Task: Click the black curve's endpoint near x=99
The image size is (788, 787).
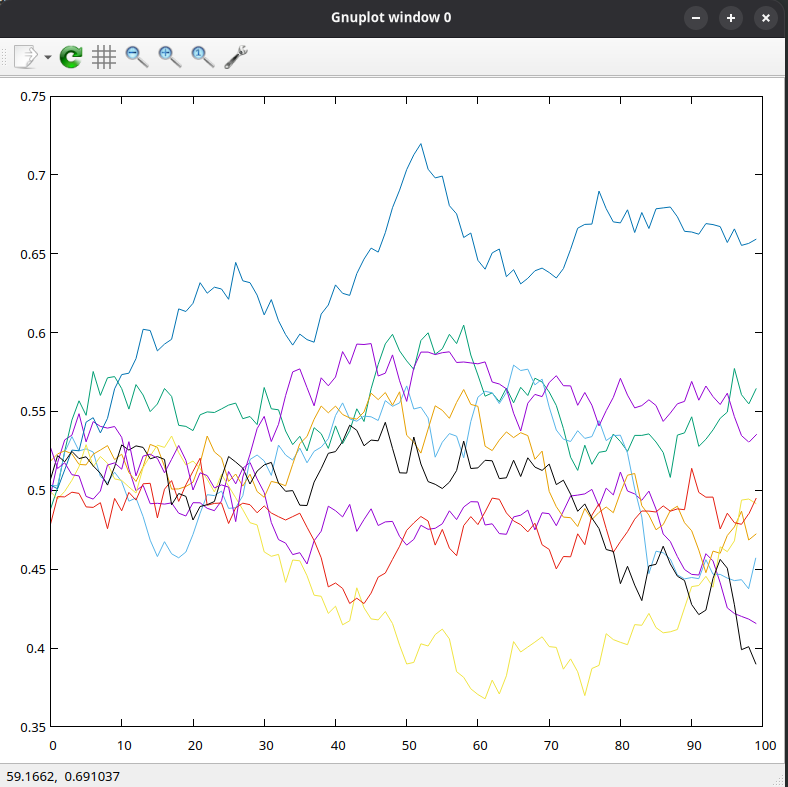Action: [x=755, y=663]
